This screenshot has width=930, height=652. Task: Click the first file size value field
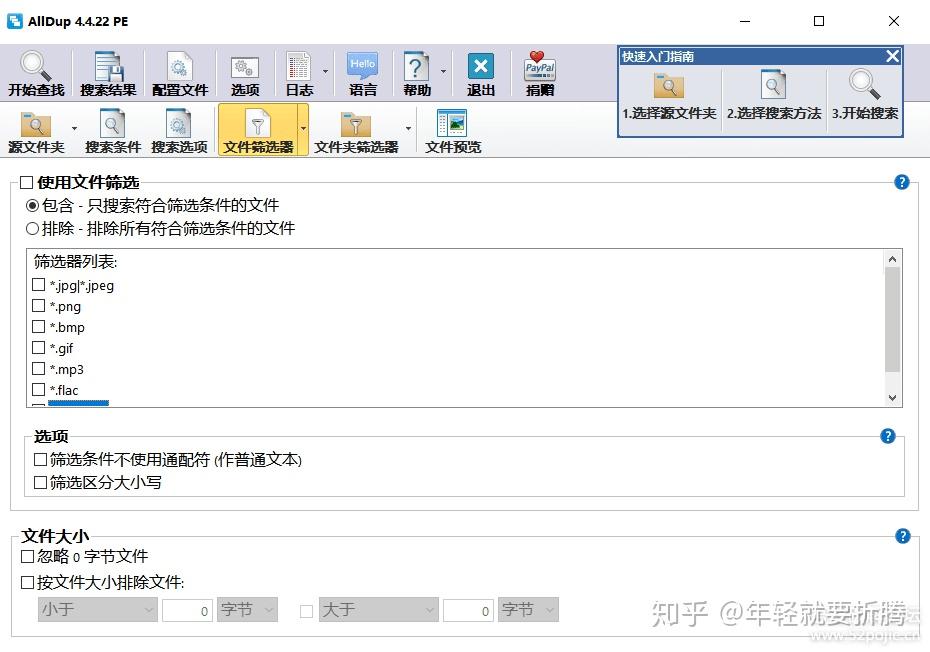pos(187,610)
